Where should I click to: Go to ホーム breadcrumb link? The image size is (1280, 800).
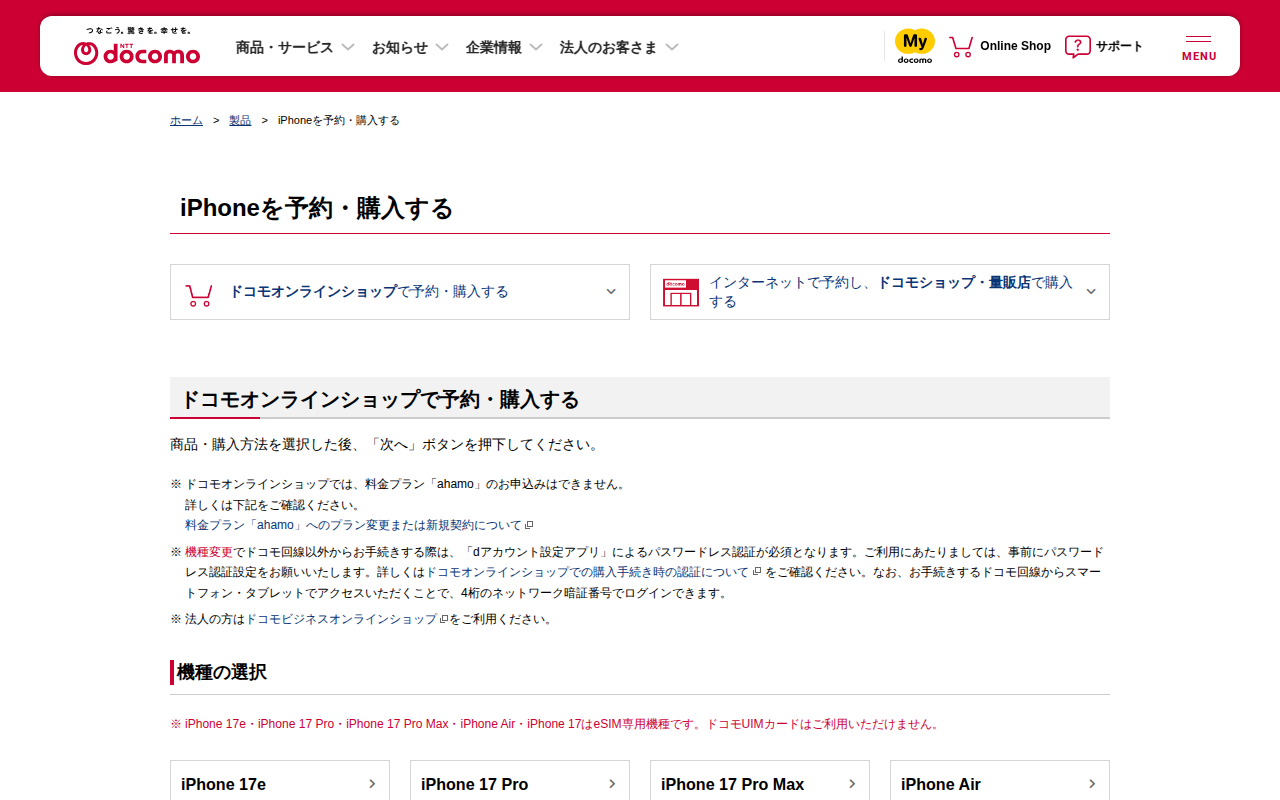click(x=186, y=120)
